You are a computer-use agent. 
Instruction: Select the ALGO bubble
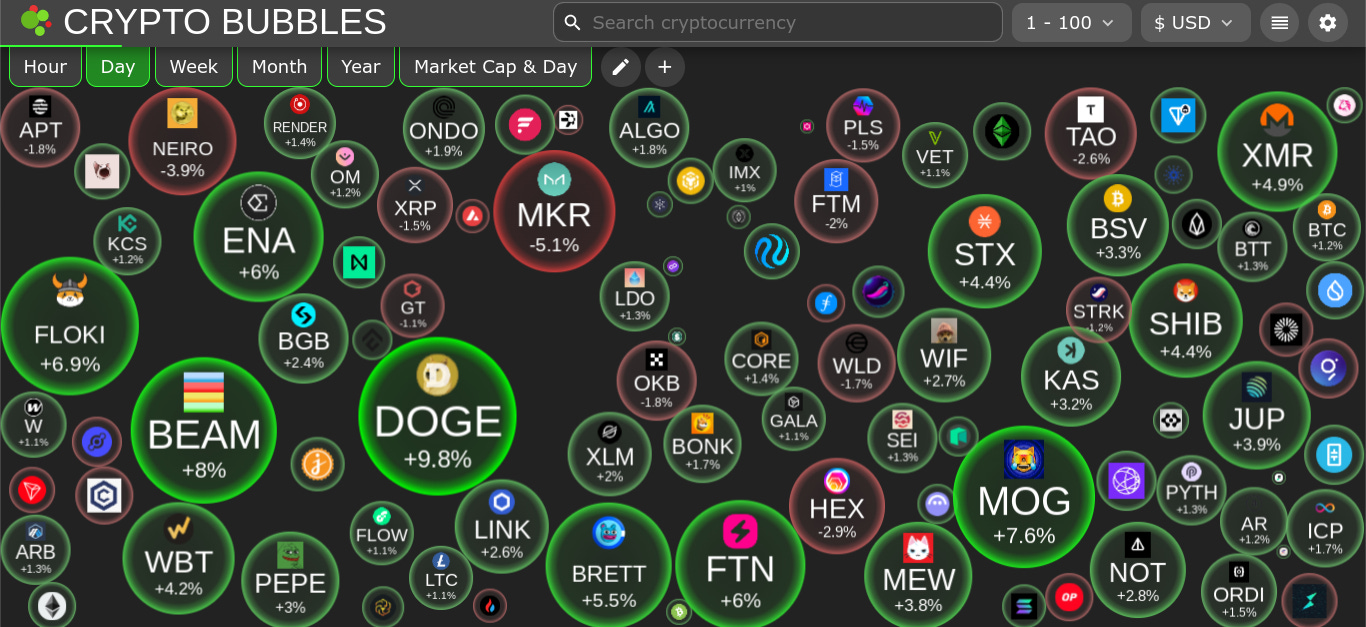point(649,128)
